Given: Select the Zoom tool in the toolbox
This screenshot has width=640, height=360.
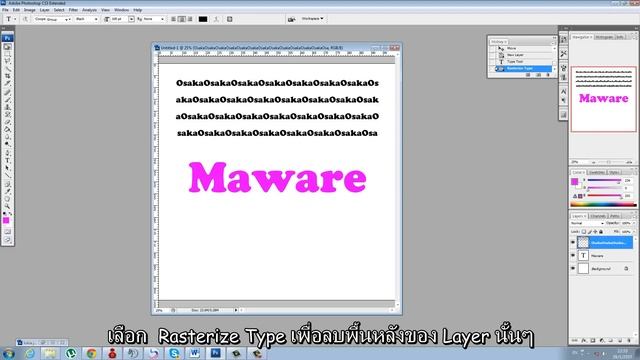Looking at the screenshot, I should click(7, 206).
